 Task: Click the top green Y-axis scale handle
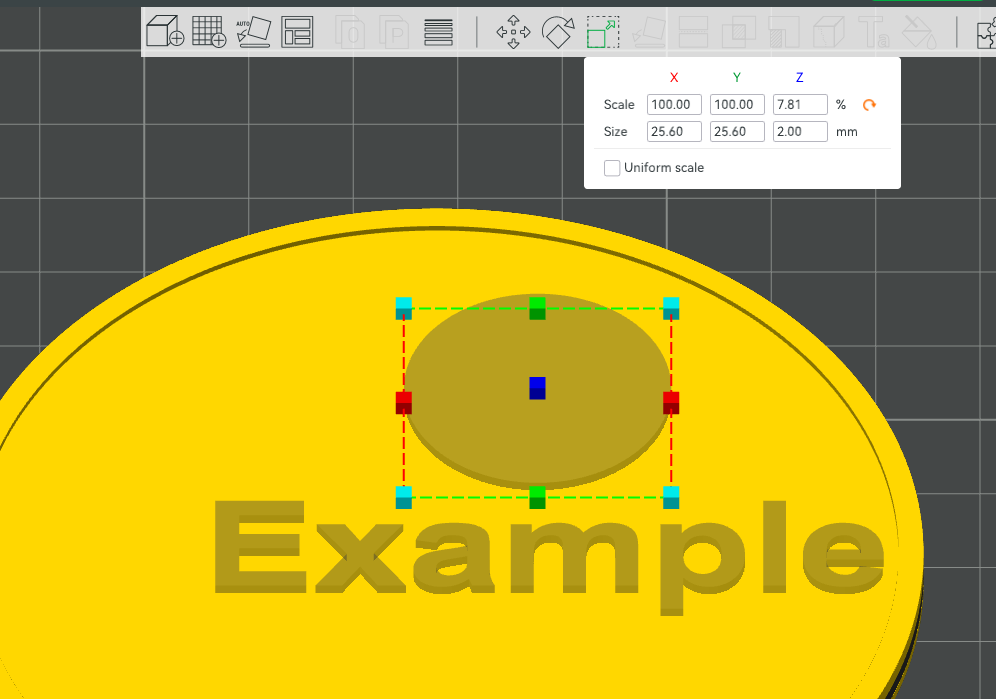pyautogui.click(x=537, y=308)
